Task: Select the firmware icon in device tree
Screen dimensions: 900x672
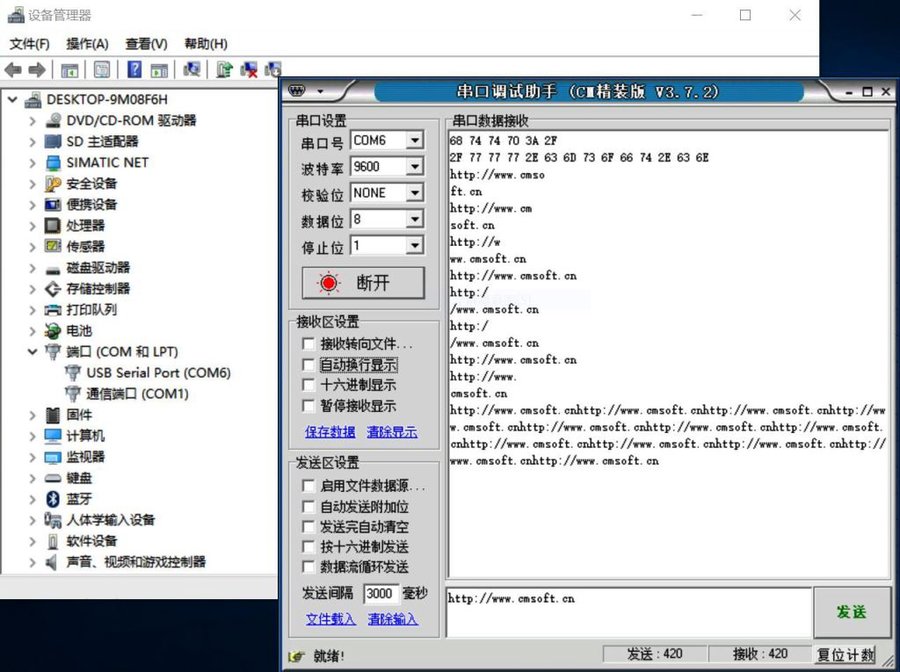Action: [53, 415]
